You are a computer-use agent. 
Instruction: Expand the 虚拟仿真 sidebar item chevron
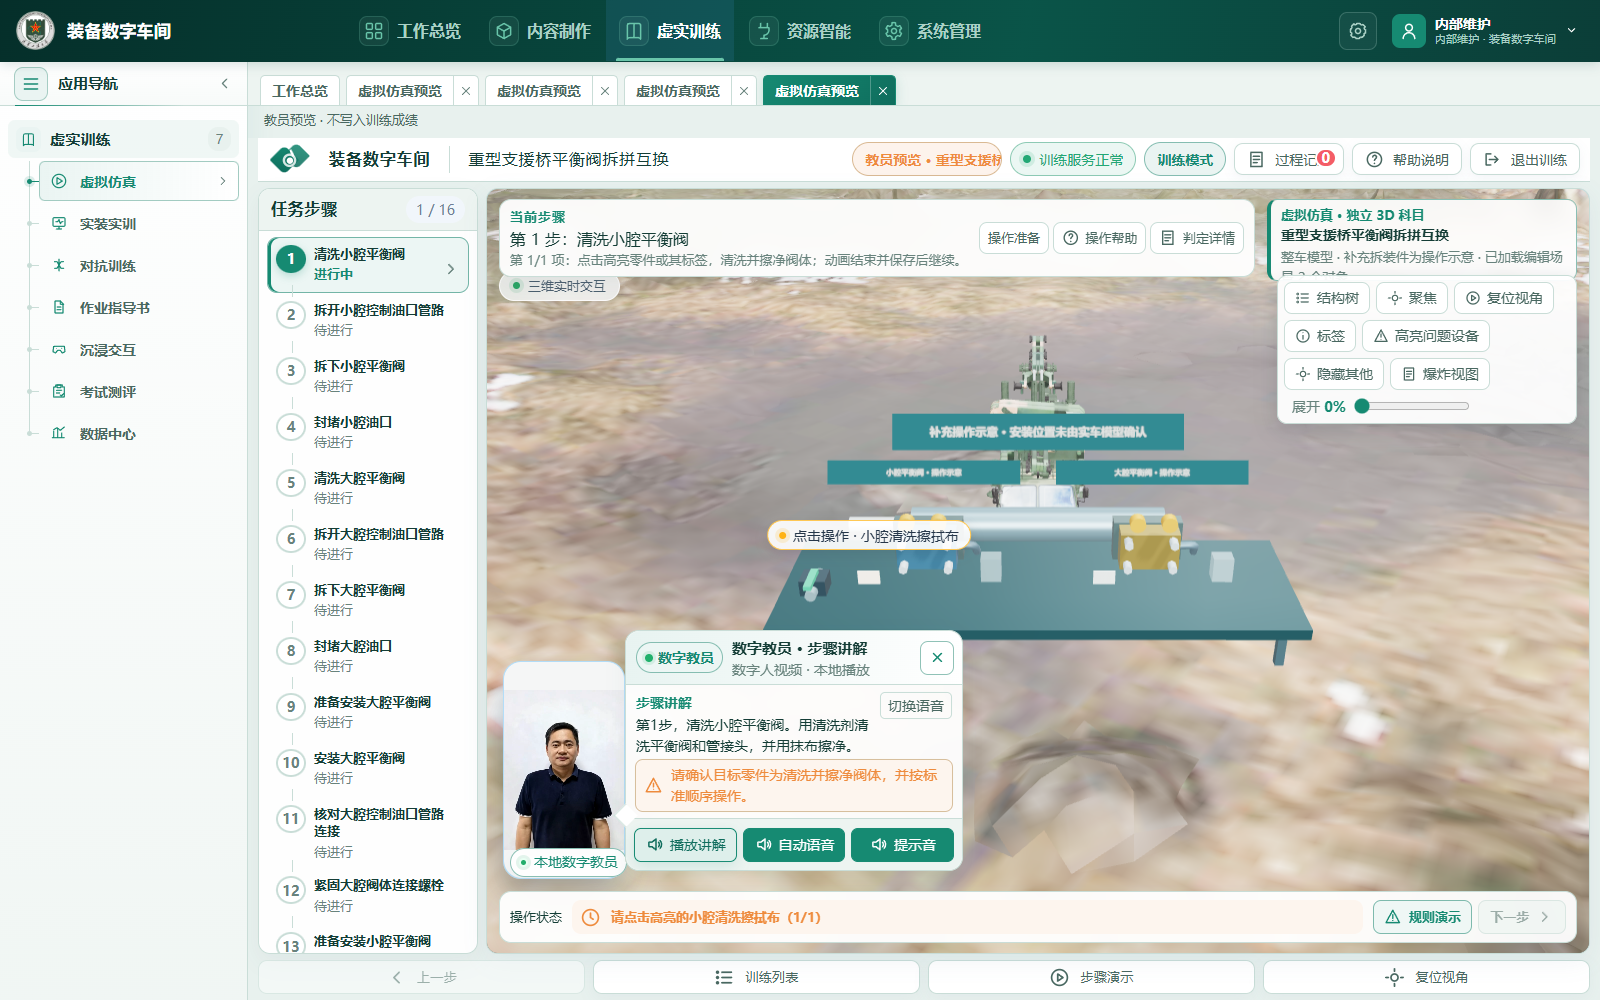[x=222, y=181]
